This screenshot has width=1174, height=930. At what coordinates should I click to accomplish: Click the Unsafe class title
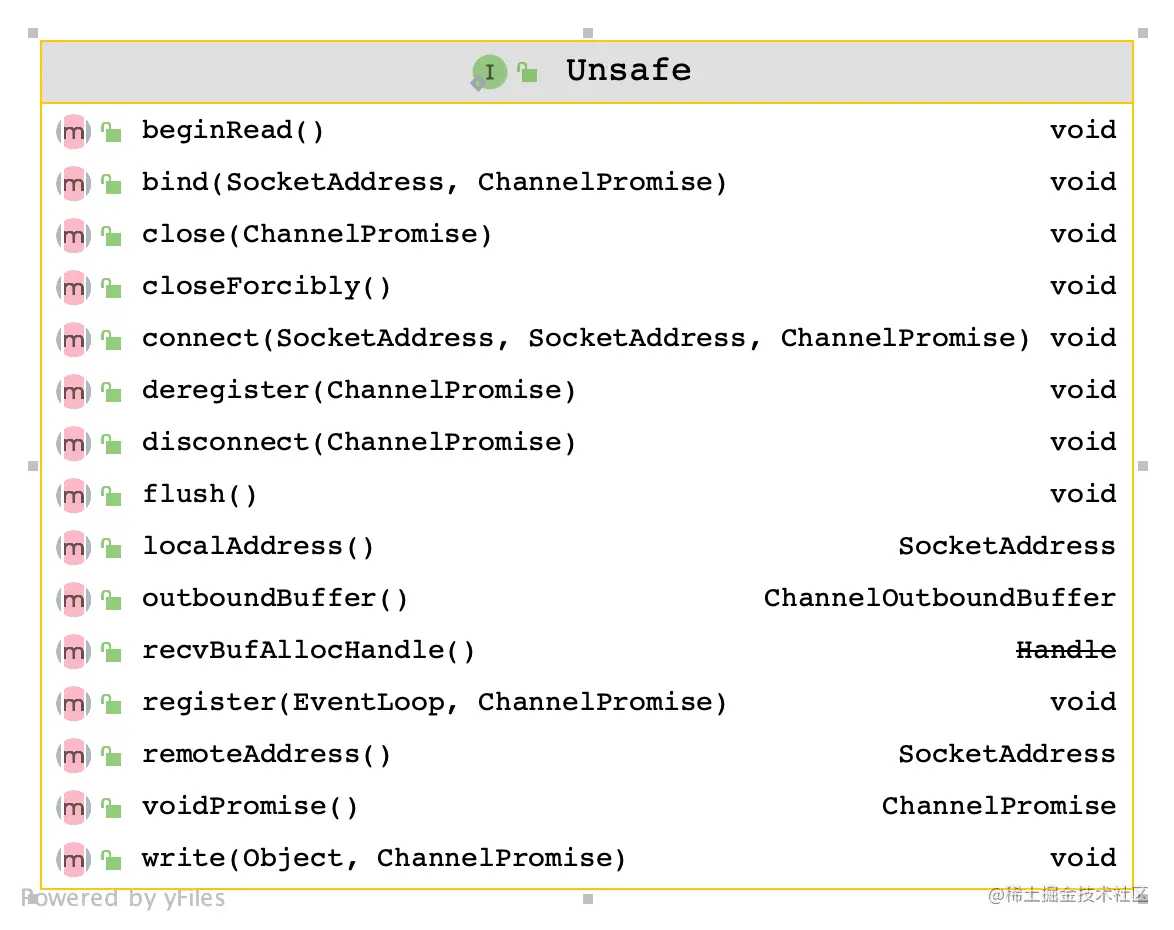628,71
